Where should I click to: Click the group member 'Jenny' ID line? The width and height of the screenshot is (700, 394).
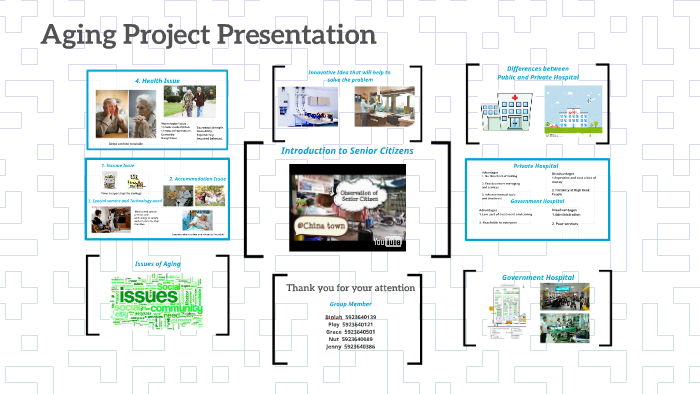click(x=350, y=347)
